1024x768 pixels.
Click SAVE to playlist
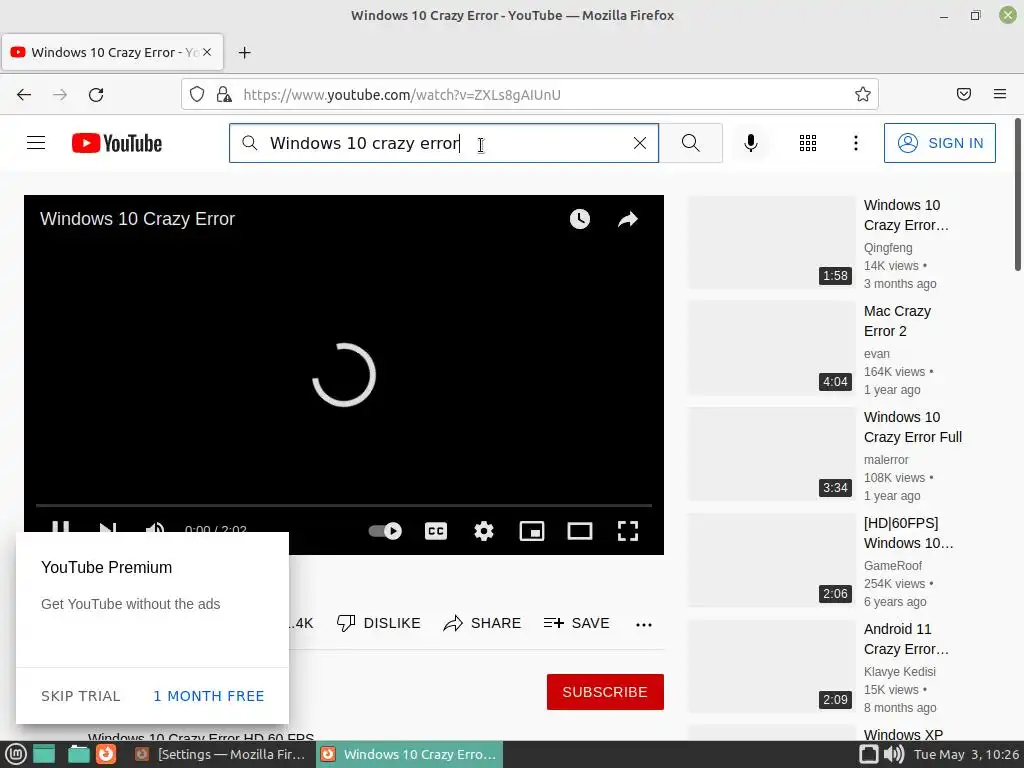pos(576,623)
